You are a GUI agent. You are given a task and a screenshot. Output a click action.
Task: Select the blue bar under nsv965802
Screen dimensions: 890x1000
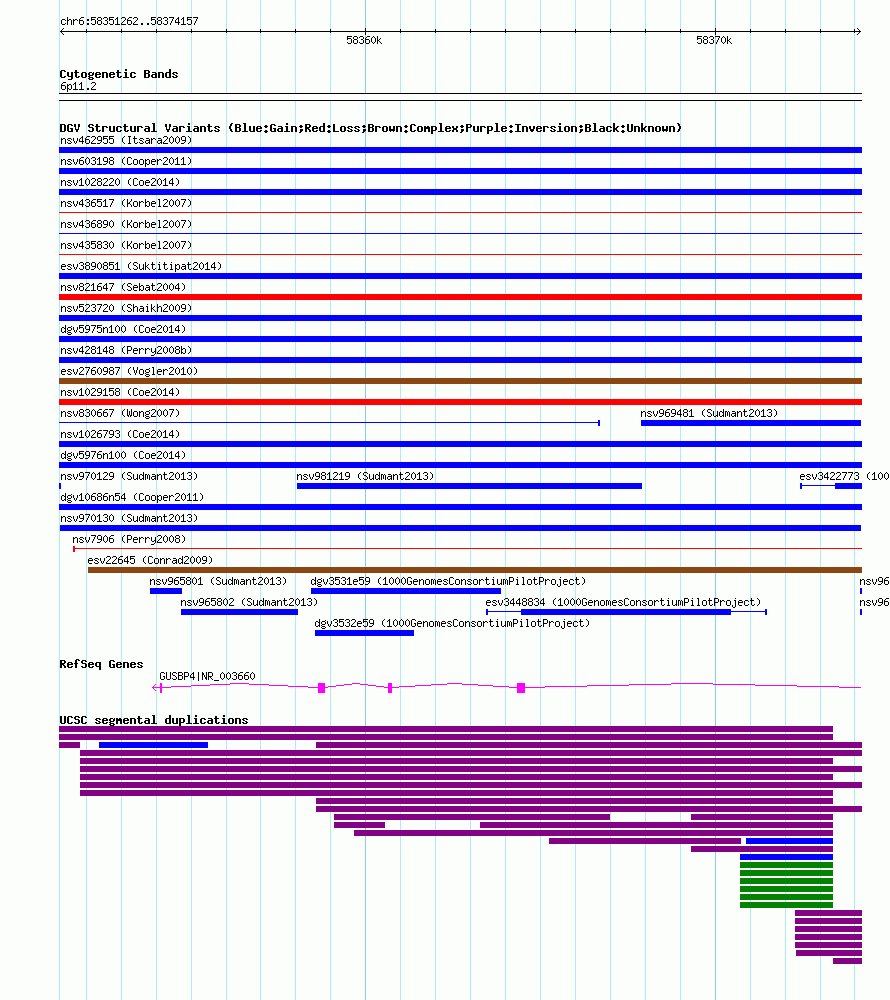click(239, 613)
